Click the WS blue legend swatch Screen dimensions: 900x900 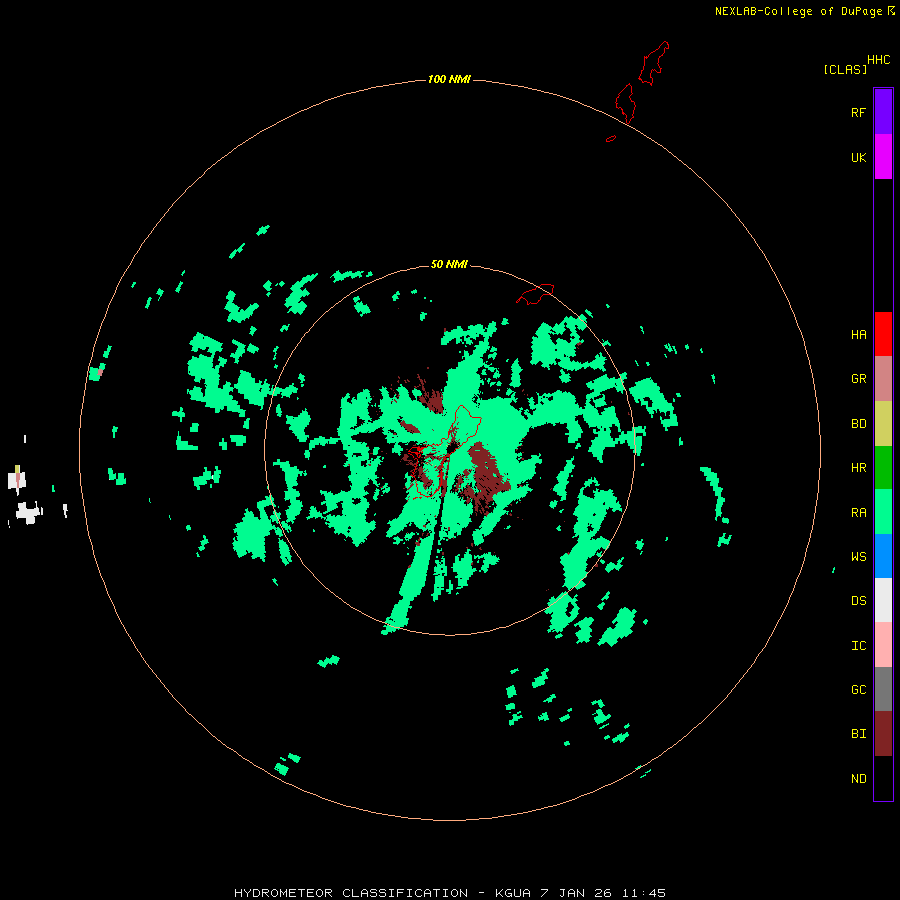(x=883, y=556)
